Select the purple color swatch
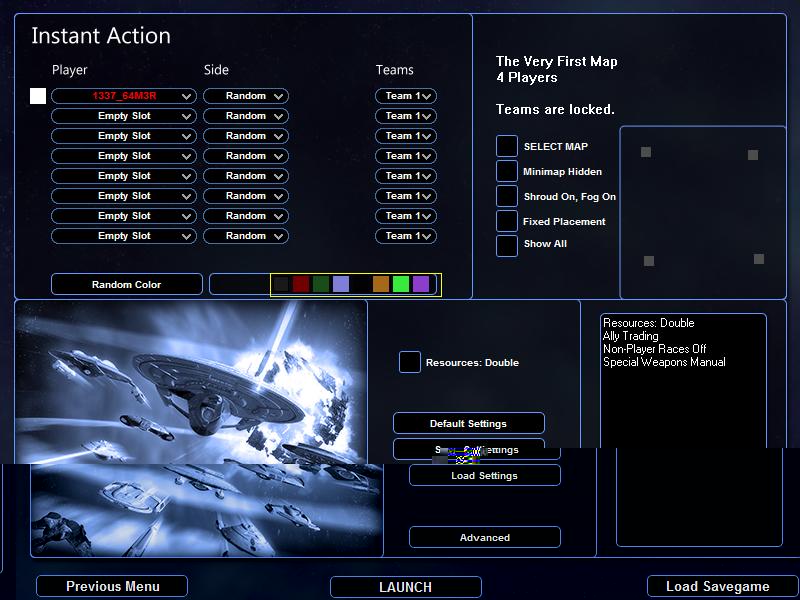The image size is (800, 600). (421, 285)
